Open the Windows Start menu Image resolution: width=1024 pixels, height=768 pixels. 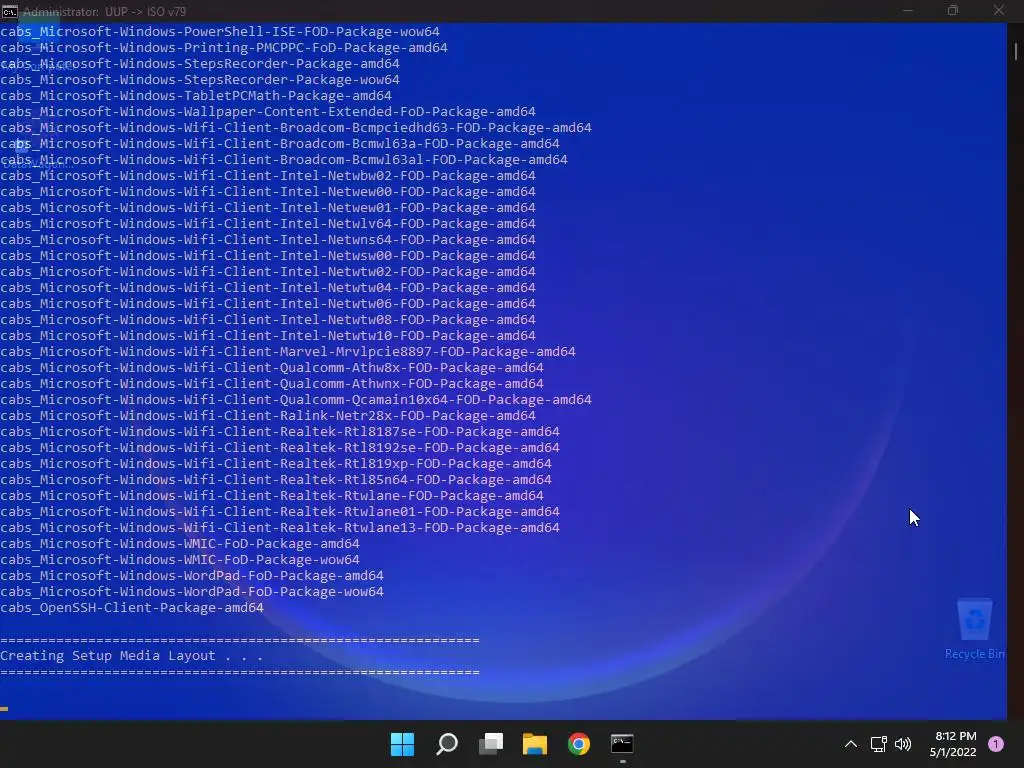402,744
